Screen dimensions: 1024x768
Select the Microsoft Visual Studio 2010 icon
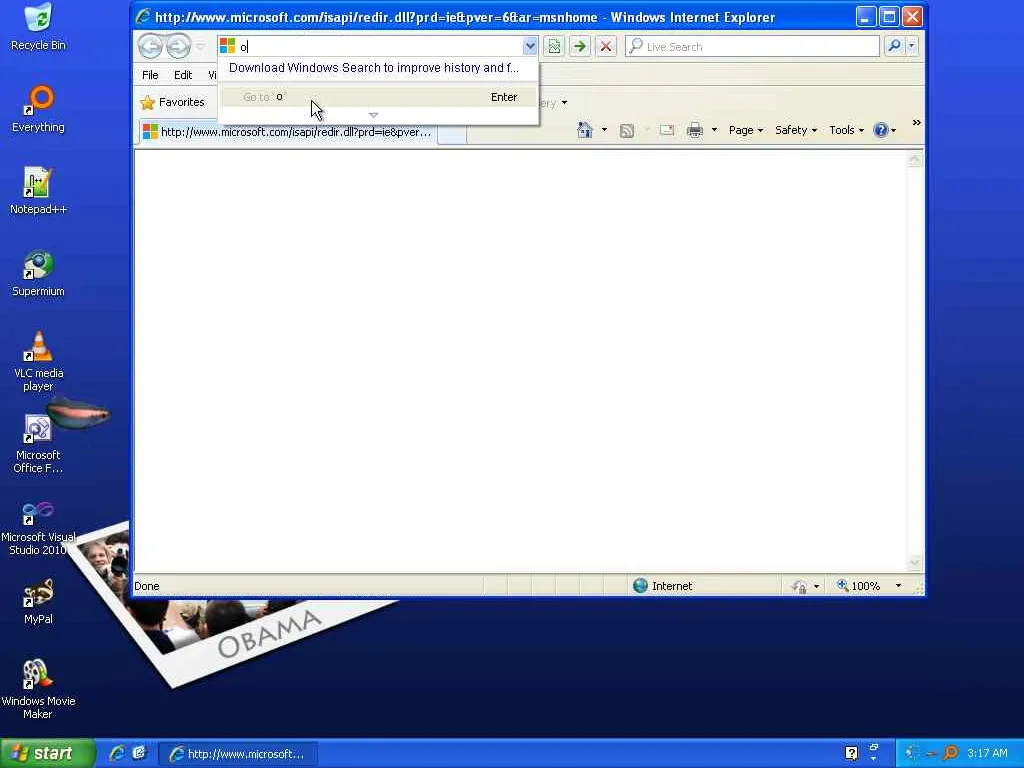tap(39, 526)
